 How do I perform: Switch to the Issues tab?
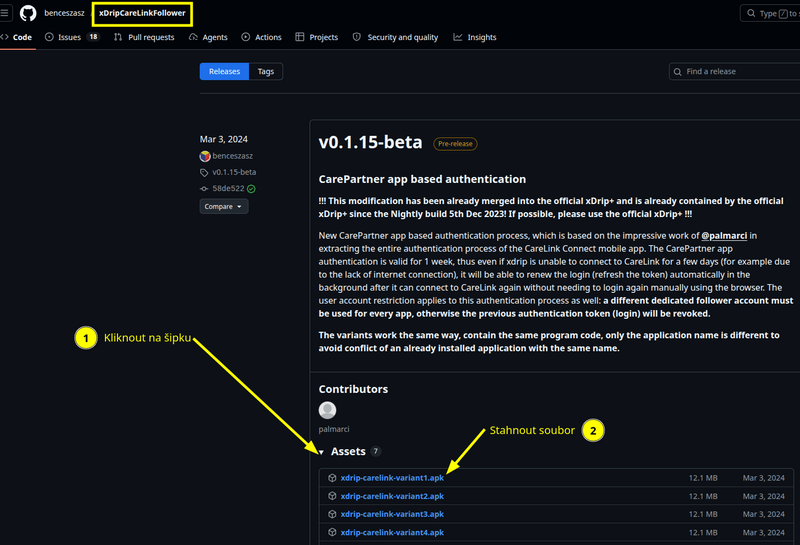click(72, 37)
